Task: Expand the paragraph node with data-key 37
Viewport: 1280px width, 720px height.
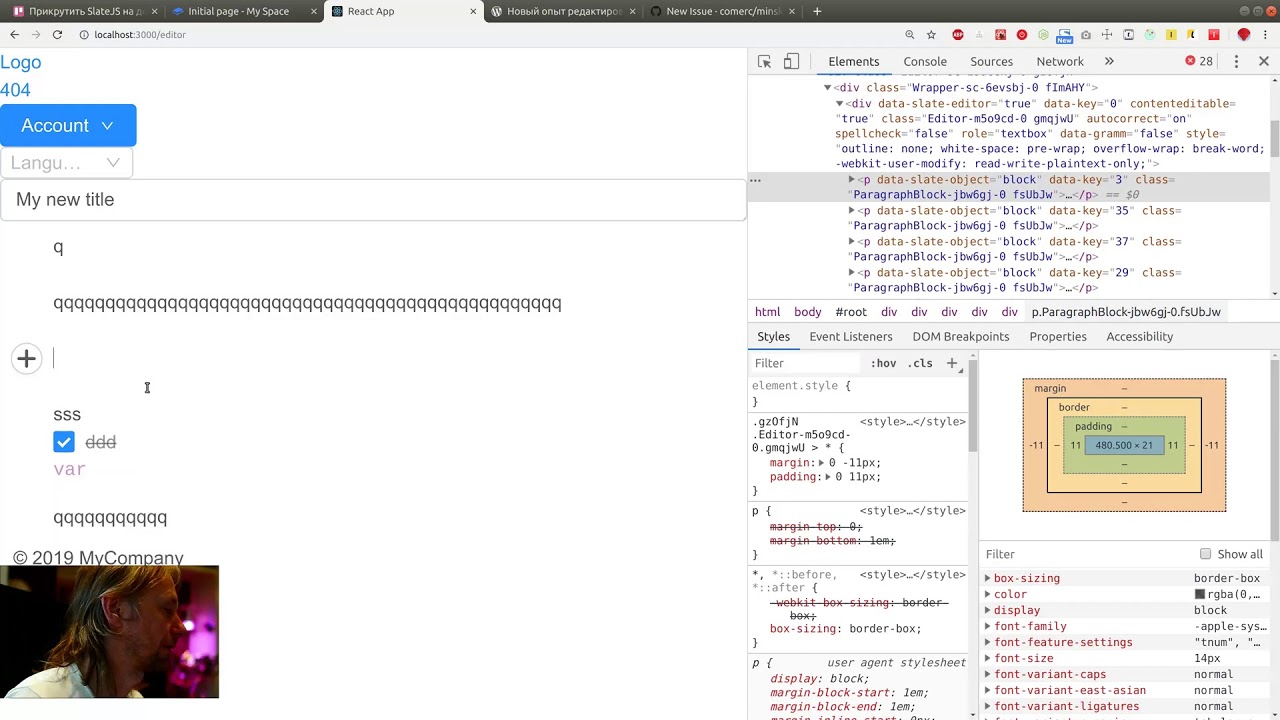Action: 852,242
